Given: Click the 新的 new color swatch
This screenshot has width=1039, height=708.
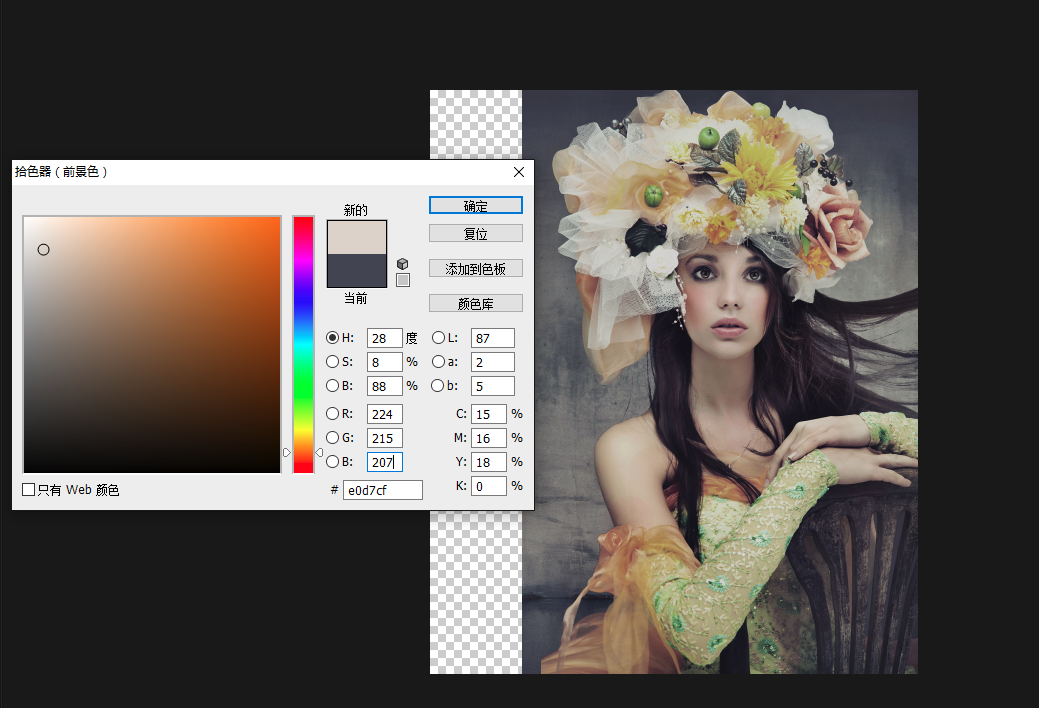Looking at the screenshot, I should (356, 238).
